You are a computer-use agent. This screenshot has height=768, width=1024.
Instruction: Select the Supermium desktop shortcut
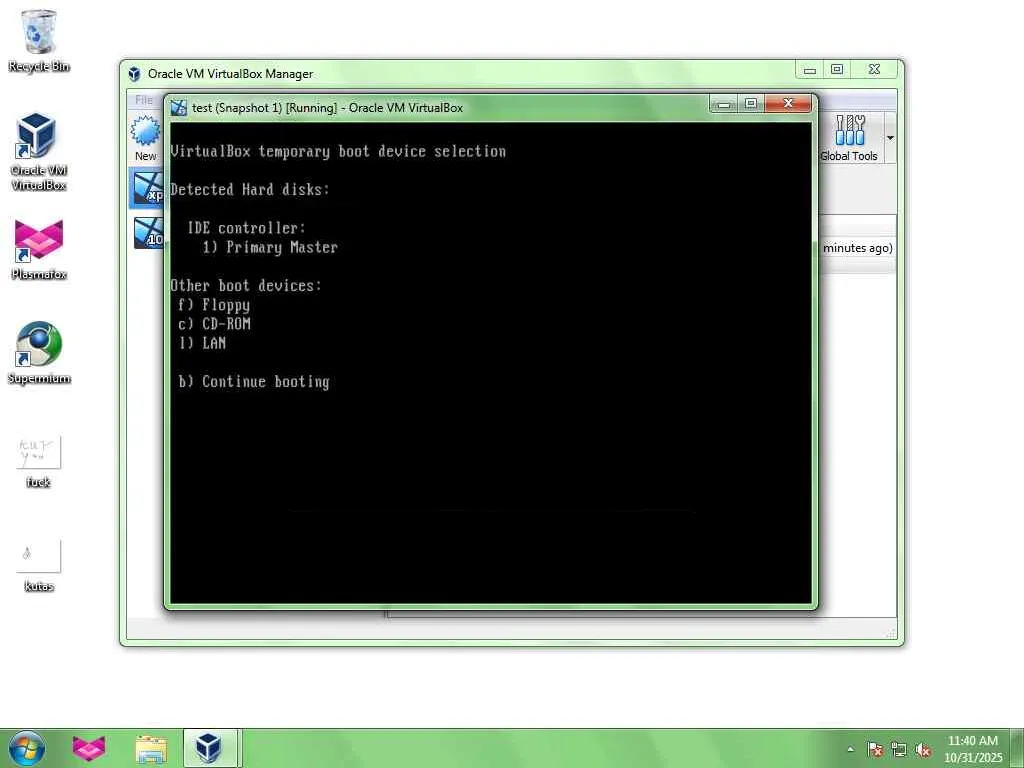point(39,353)
